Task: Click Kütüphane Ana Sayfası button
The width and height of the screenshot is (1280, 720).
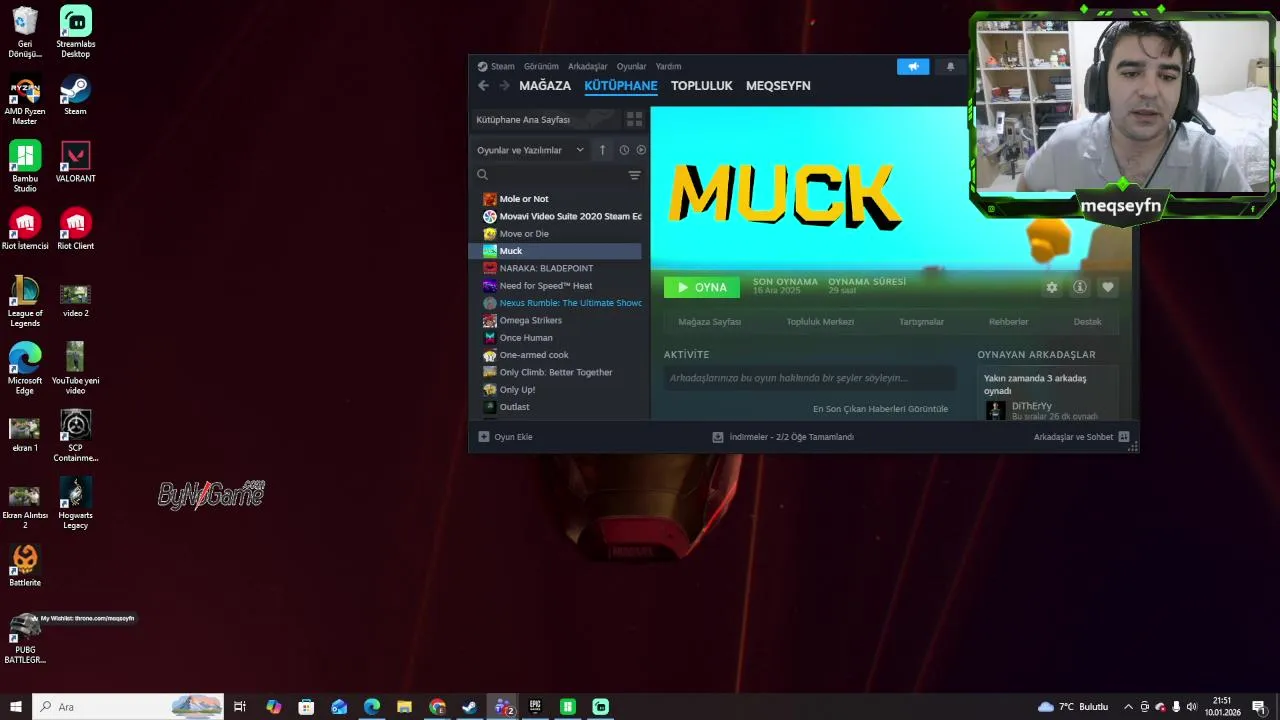Action: (547, 119)
